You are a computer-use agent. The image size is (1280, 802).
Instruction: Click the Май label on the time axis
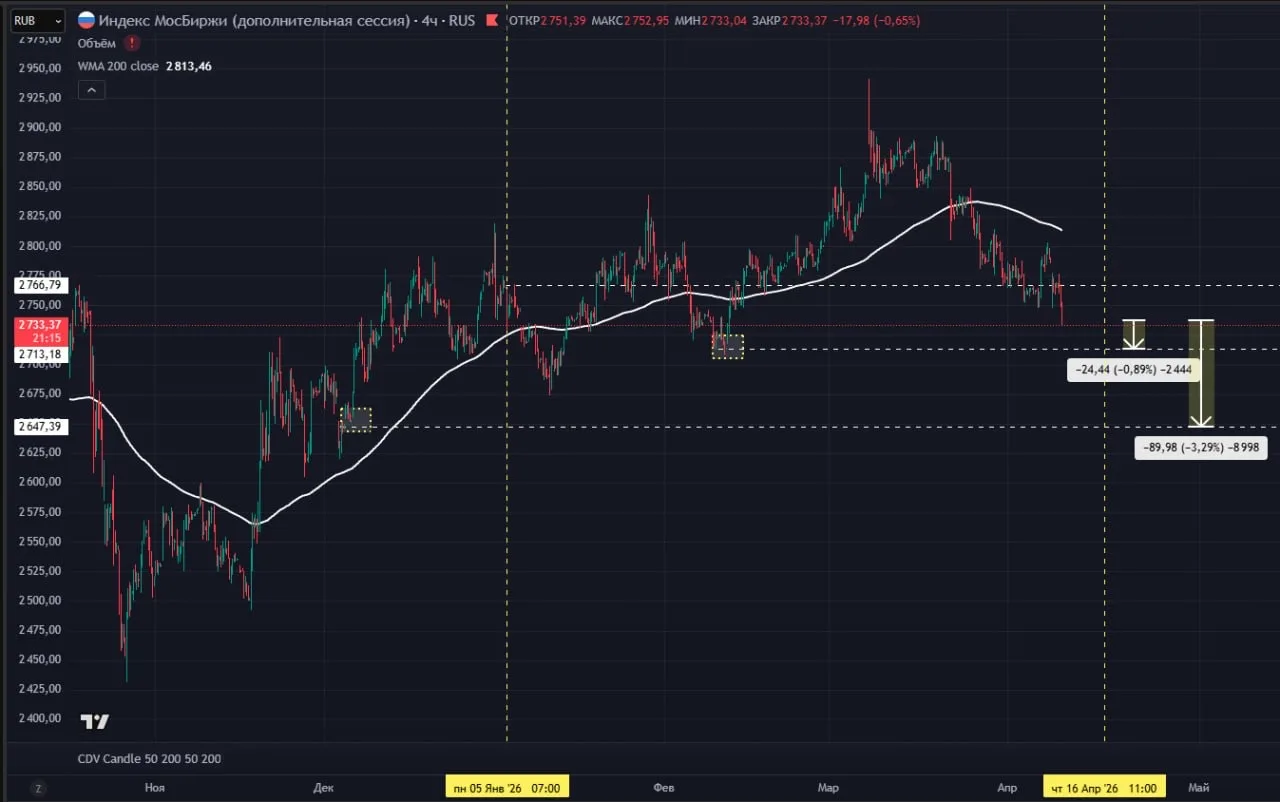coord(1198,788)
